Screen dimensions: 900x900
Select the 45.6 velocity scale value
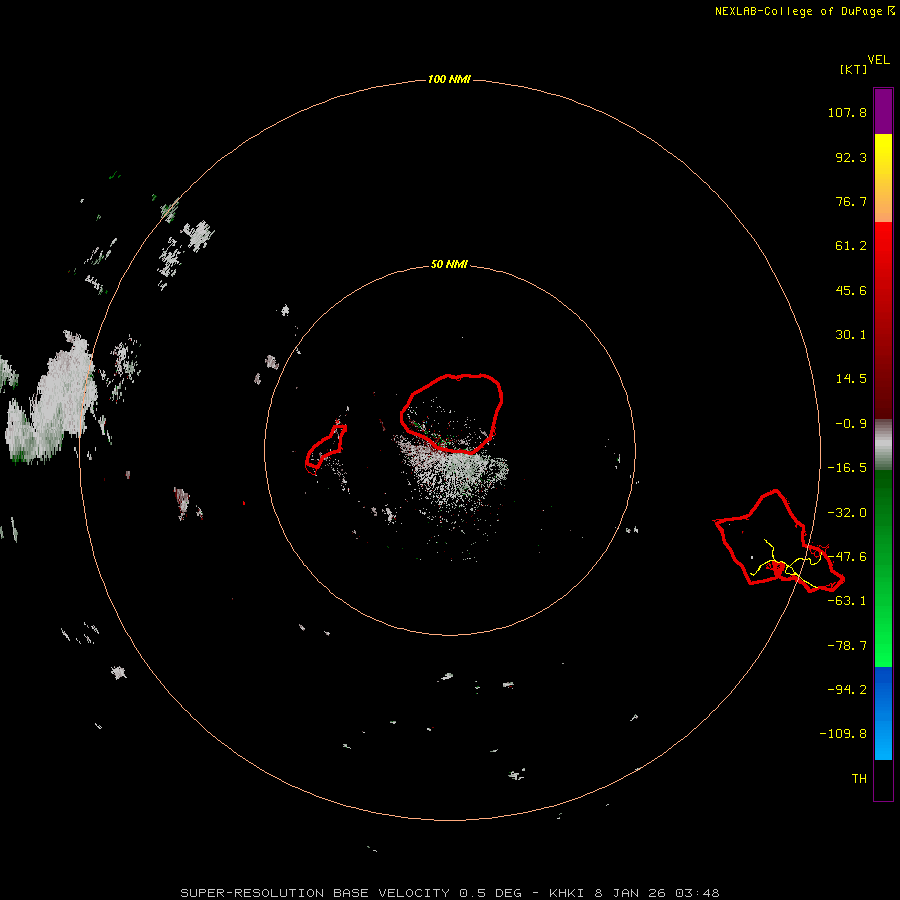[851, 290]
